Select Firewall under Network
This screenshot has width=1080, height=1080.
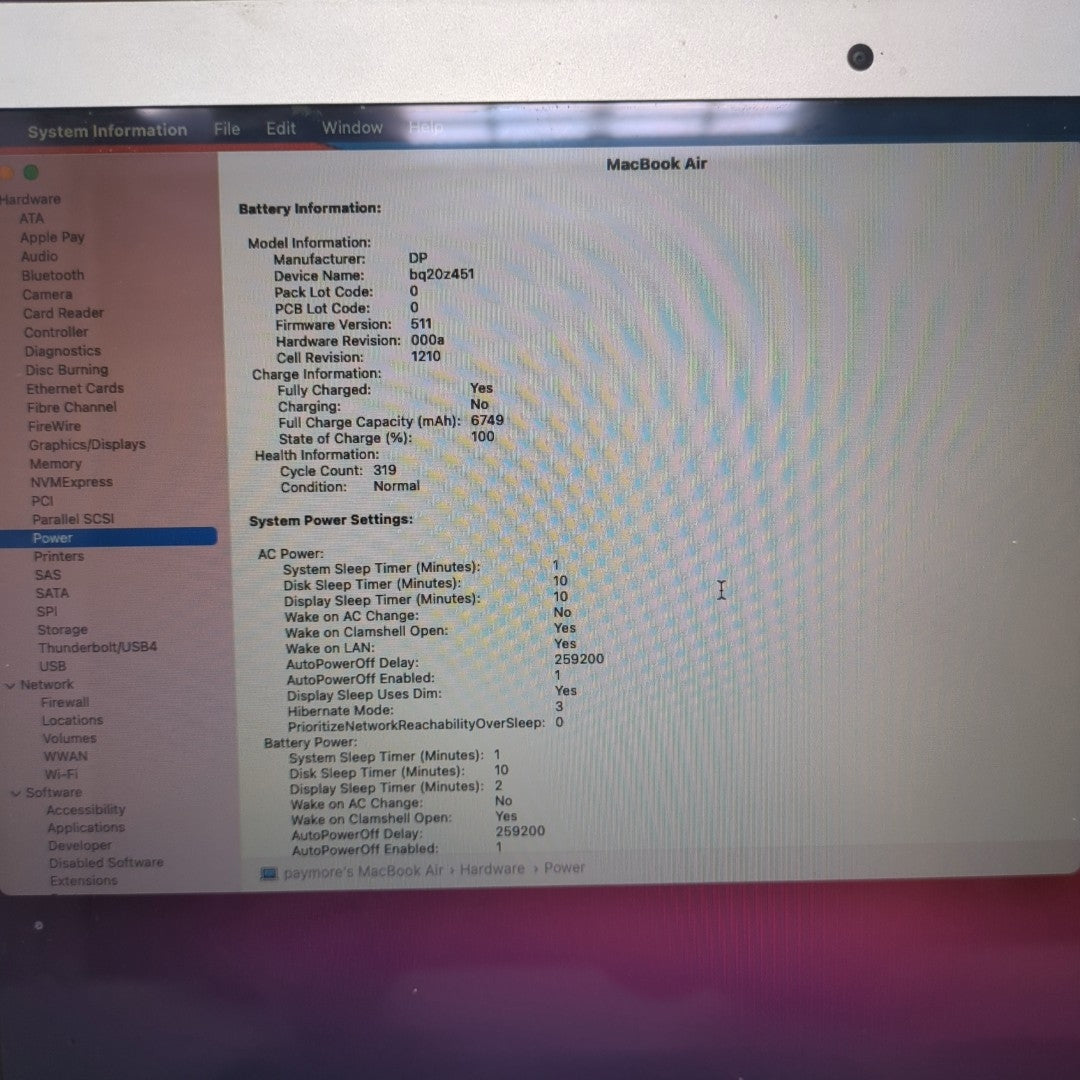(x=65, y=703)
